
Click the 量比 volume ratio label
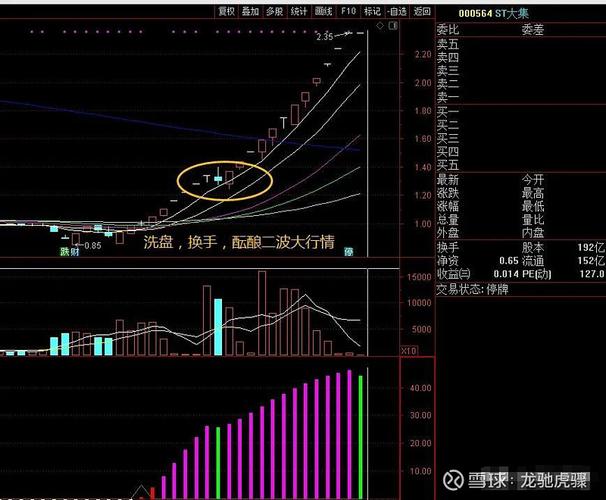tap(533, 219)
